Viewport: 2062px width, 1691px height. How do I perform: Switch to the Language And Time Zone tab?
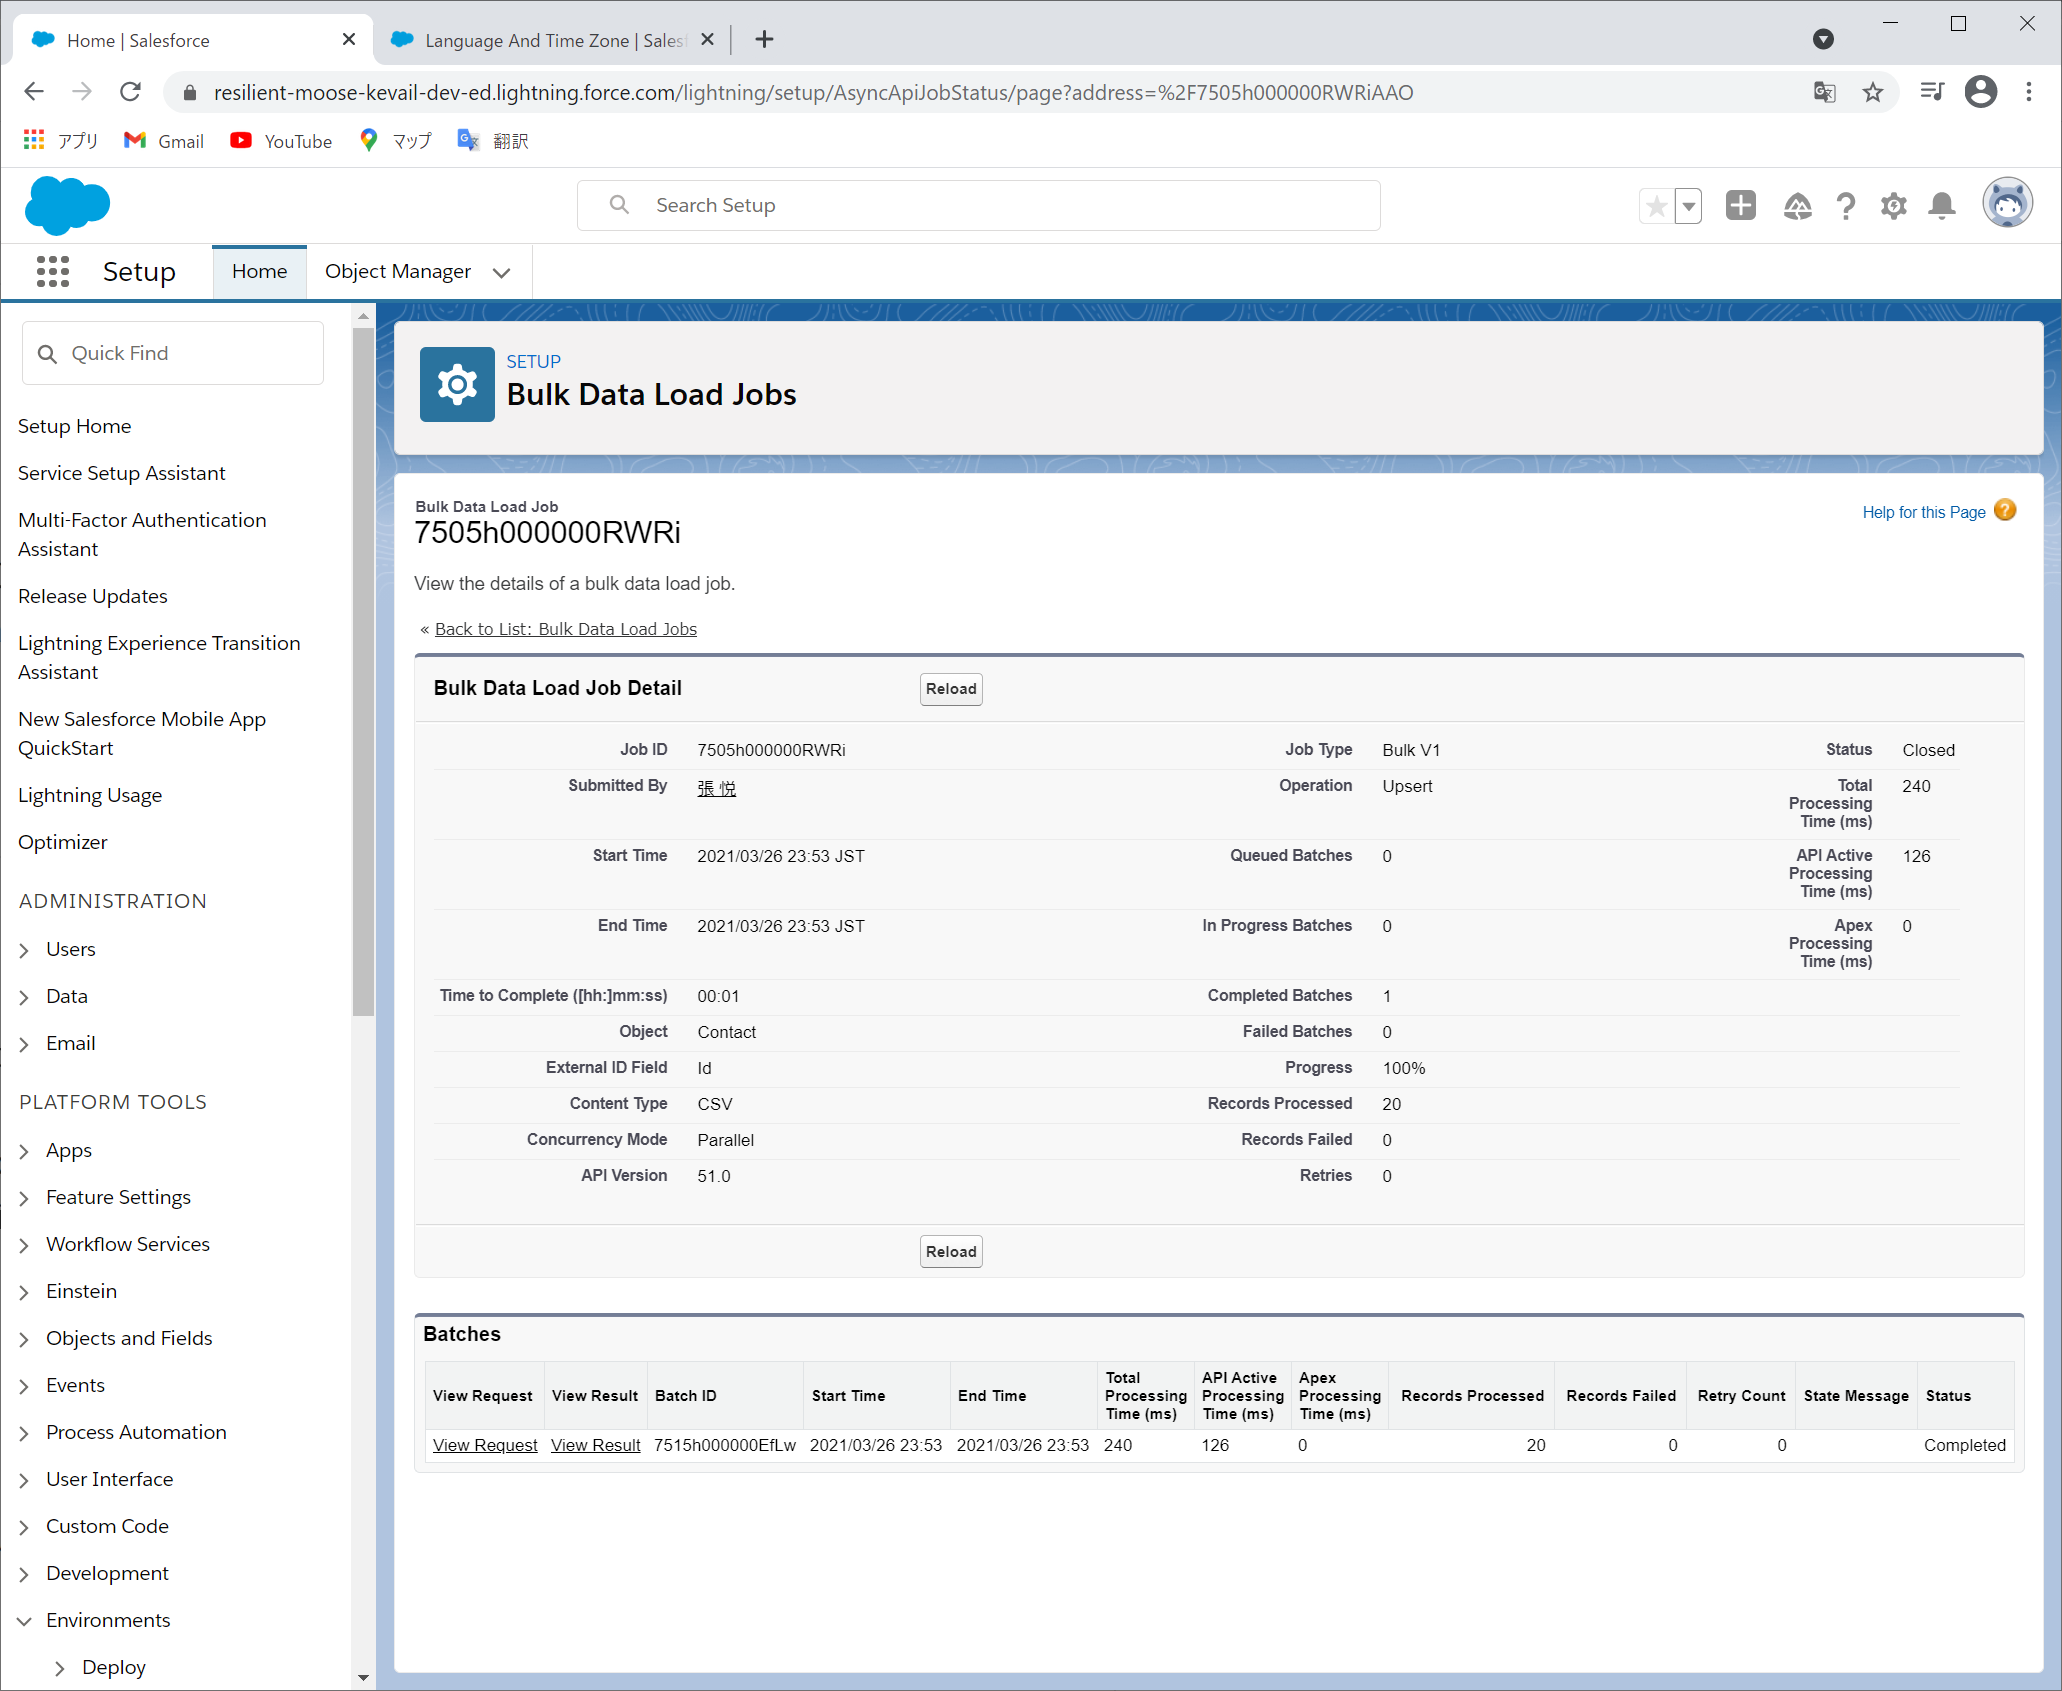pyautogui.click(x=552, y=40)
